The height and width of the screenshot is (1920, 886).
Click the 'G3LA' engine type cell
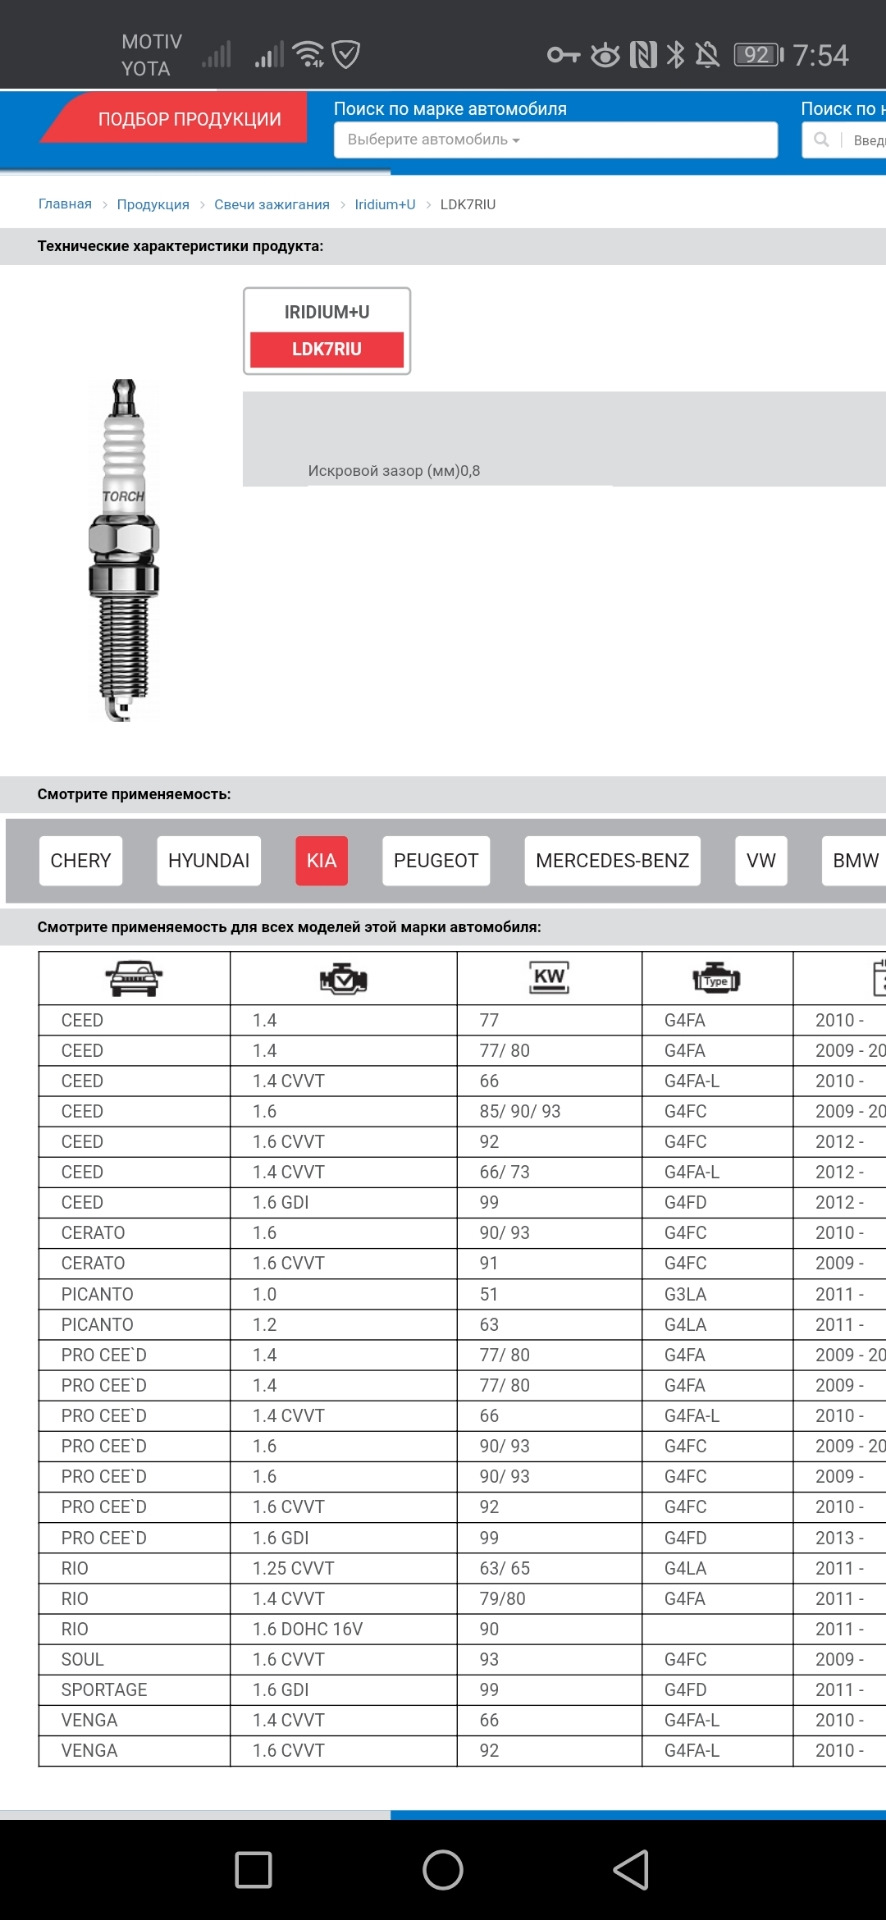click(717, 1294)
